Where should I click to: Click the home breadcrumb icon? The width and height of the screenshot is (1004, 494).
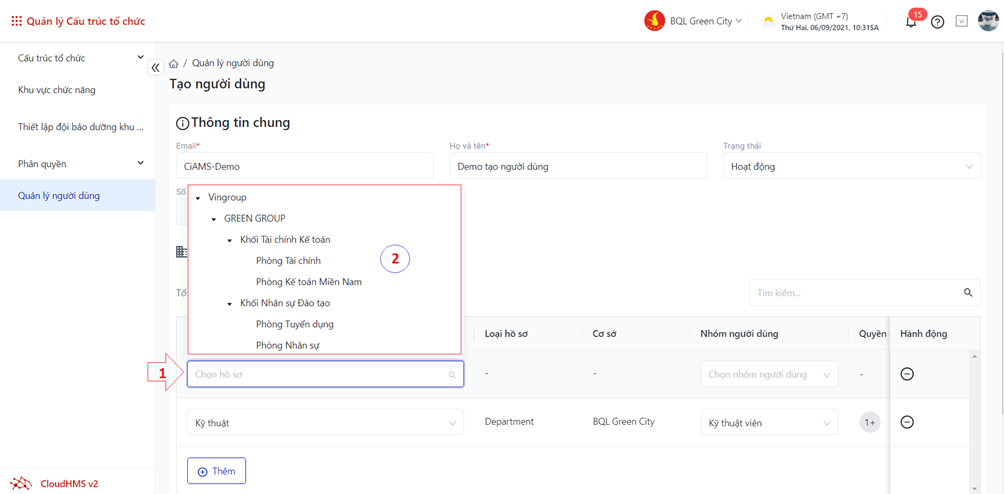173,63
